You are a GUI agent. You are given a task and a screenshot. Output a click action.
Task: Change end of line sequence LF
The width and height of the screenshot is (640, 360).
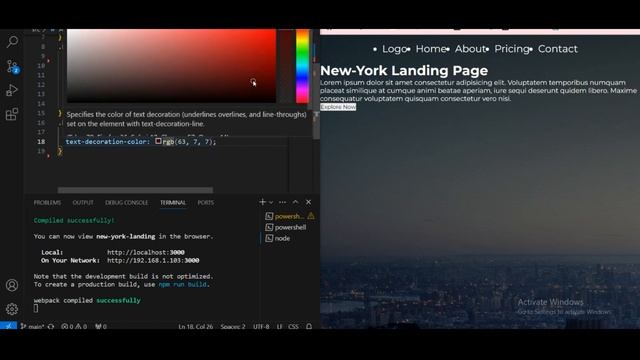[x=280, y=327]
